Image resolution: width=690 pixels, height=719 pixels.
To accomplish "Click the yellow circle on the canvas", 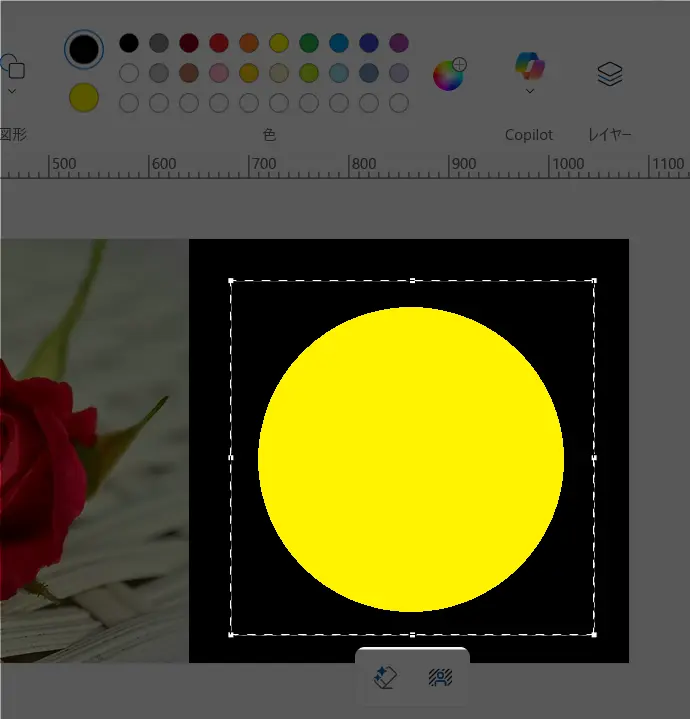I will pyautogui.click(x=411, y=459).
